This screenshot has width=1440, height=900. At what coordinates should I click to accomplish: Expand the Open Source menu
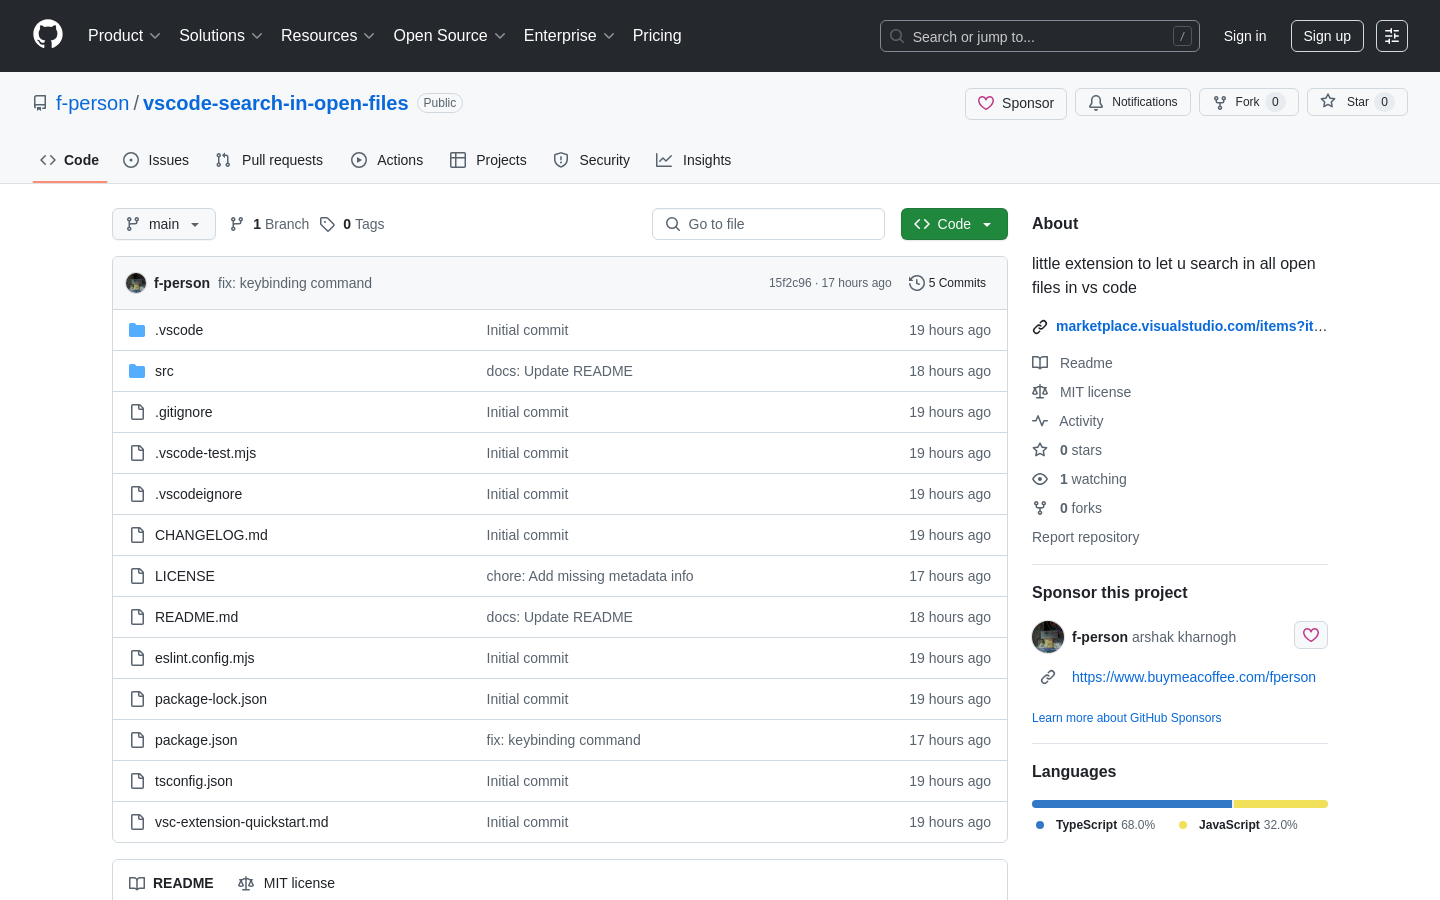point(450,36)
